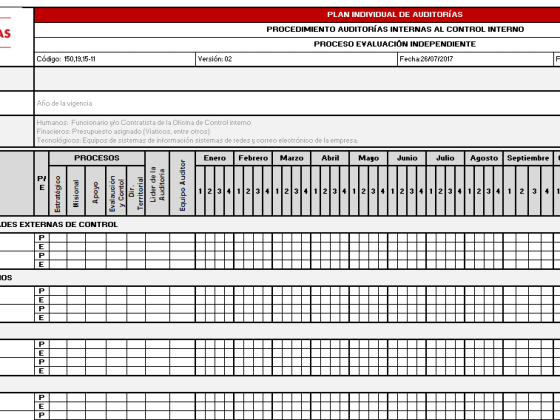The height and width of the screenshot is (420, 560).
Task: Click the Enero month header
Action: coord(215,158)
